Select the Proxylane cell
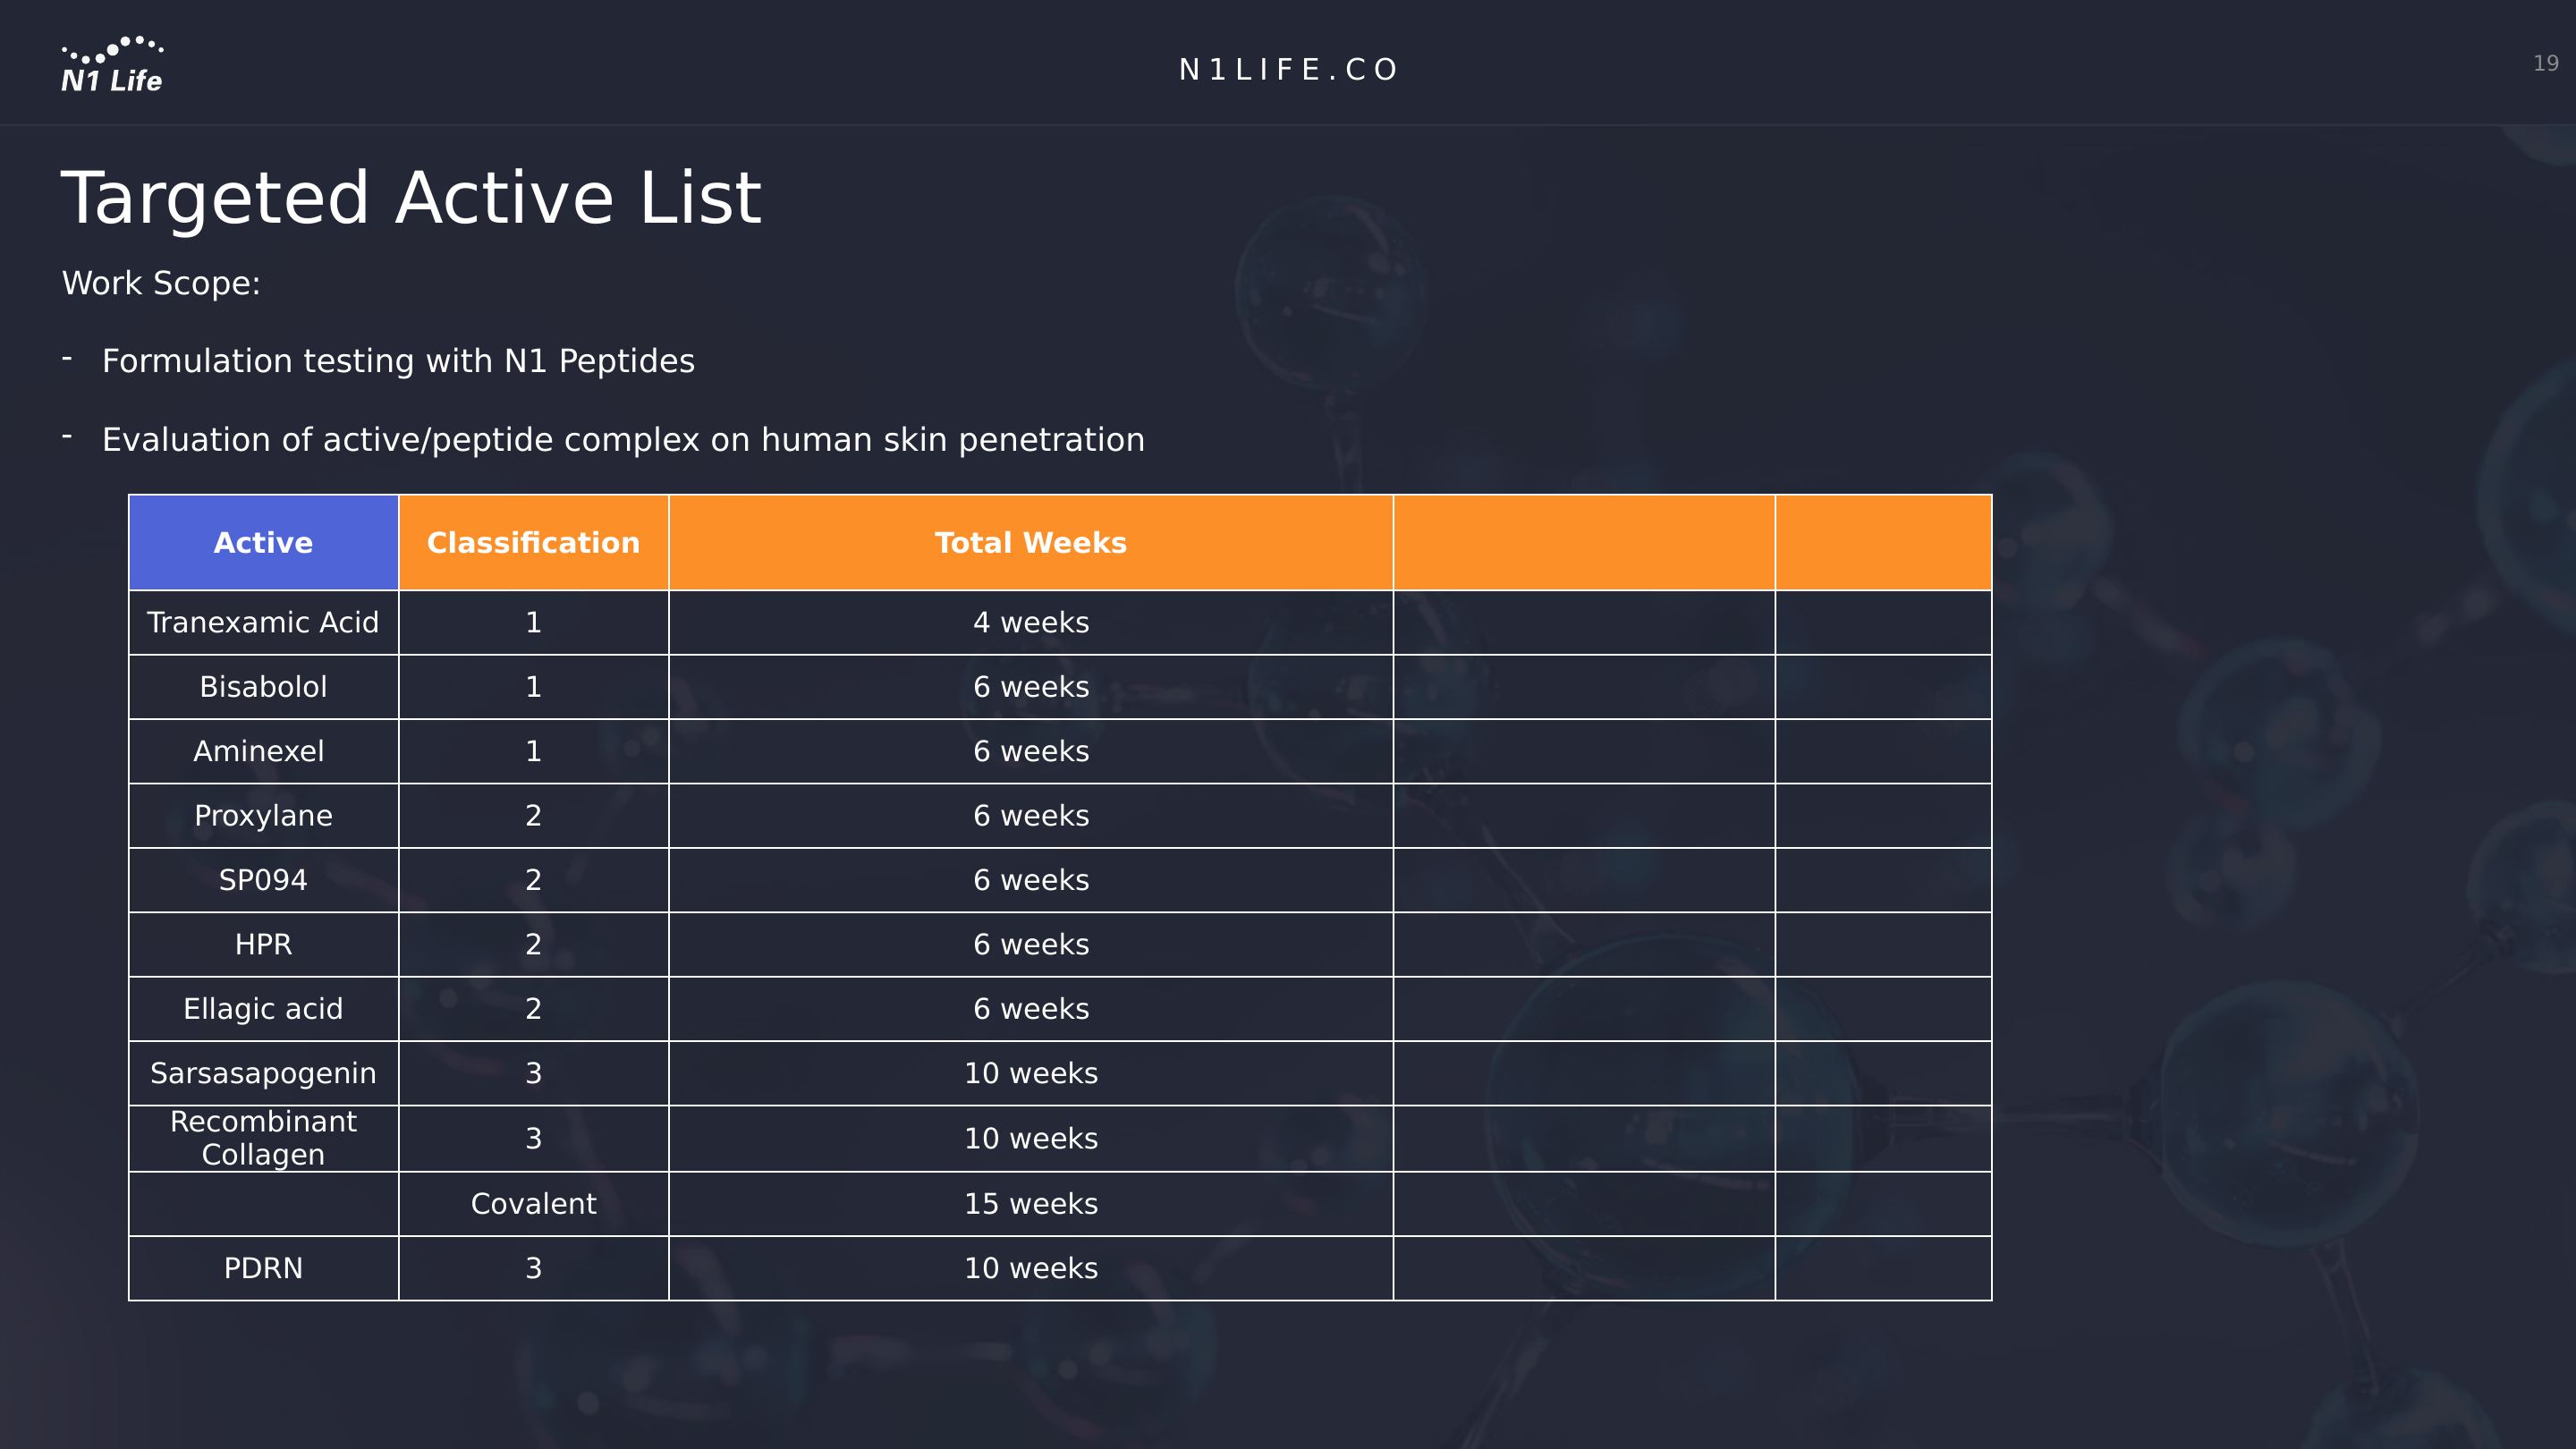 [x=263, y=815]
